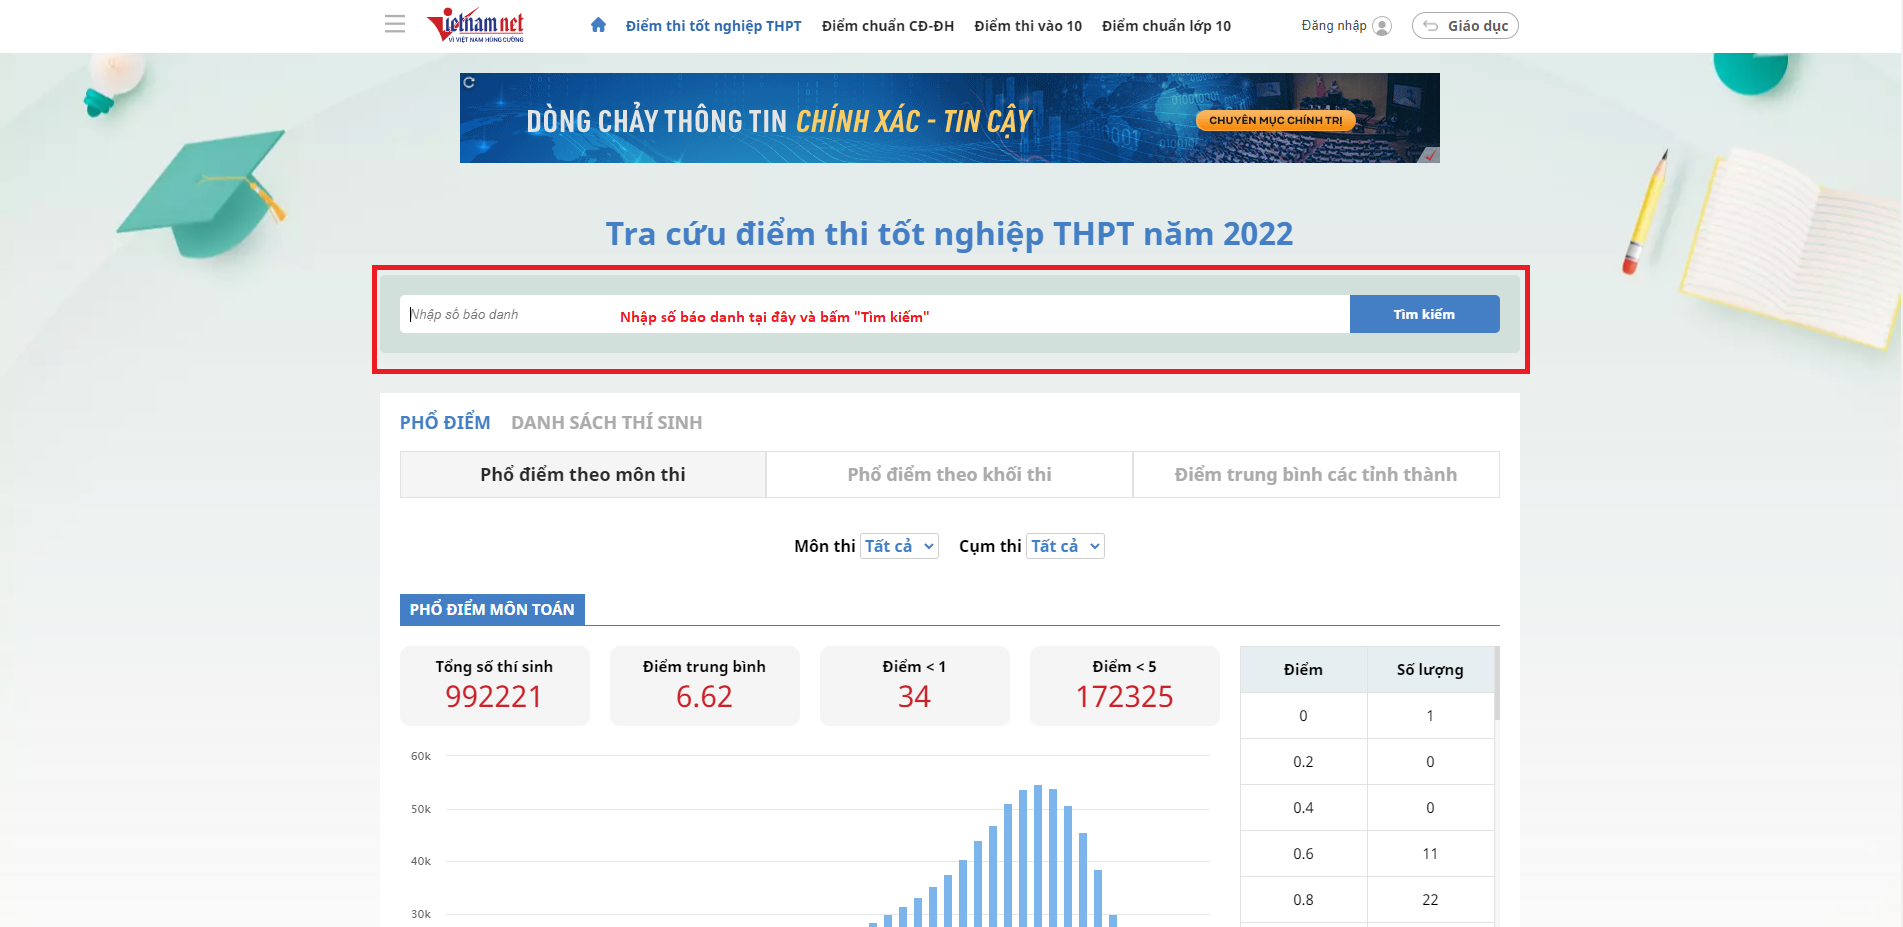
Task: Open Điểm trung bình các tỉnh thành tab
Action: point(1315,475)
